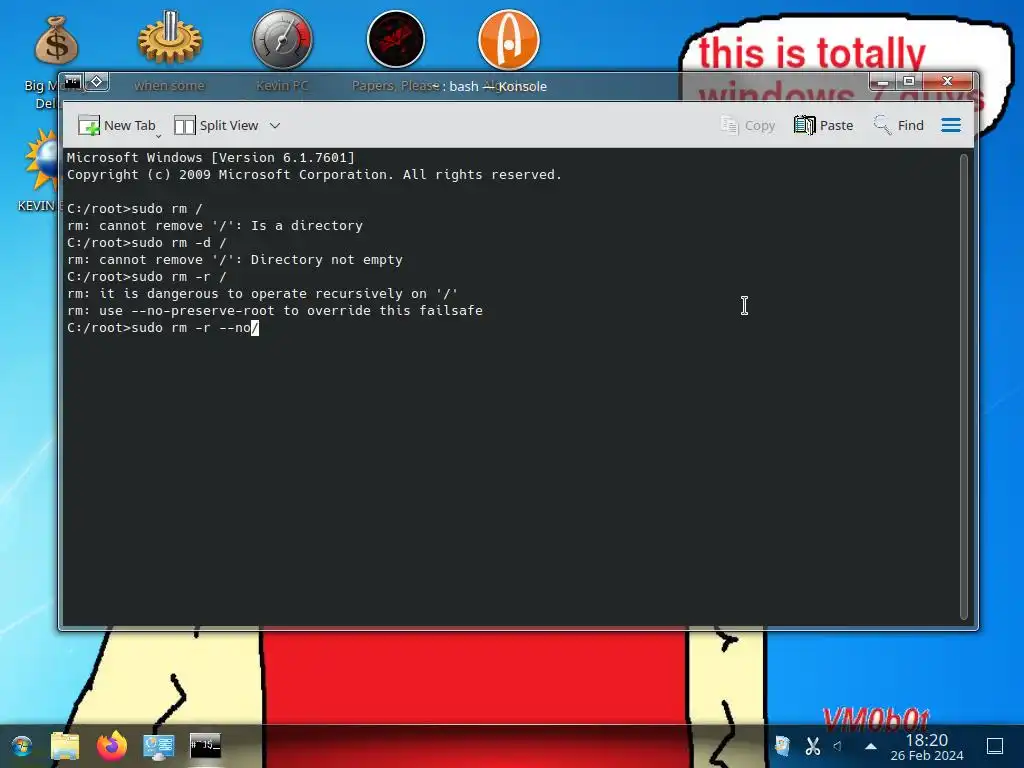Click the scissors tray icon
Screen dimensions: 1024x768
pos(812,746)
